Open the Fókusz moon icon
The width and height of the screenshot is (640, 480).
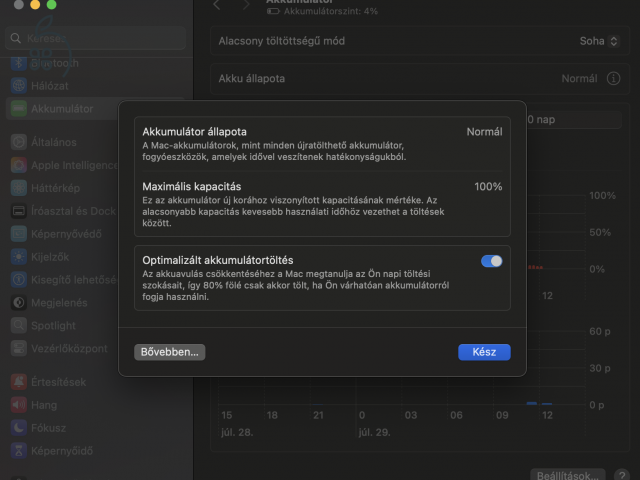pyautogui.click(x=19, y=427)
